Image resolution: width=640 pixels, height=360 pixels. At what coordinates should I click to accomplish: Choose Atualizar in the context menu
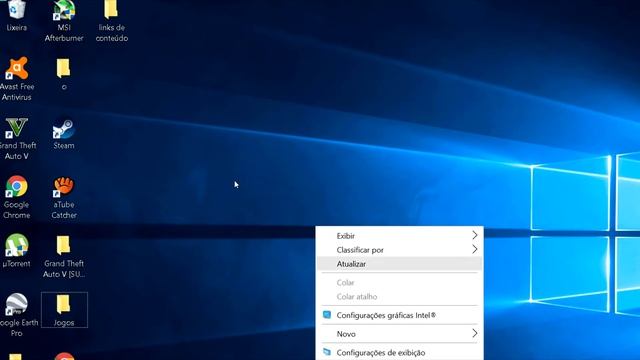(400, 264)
